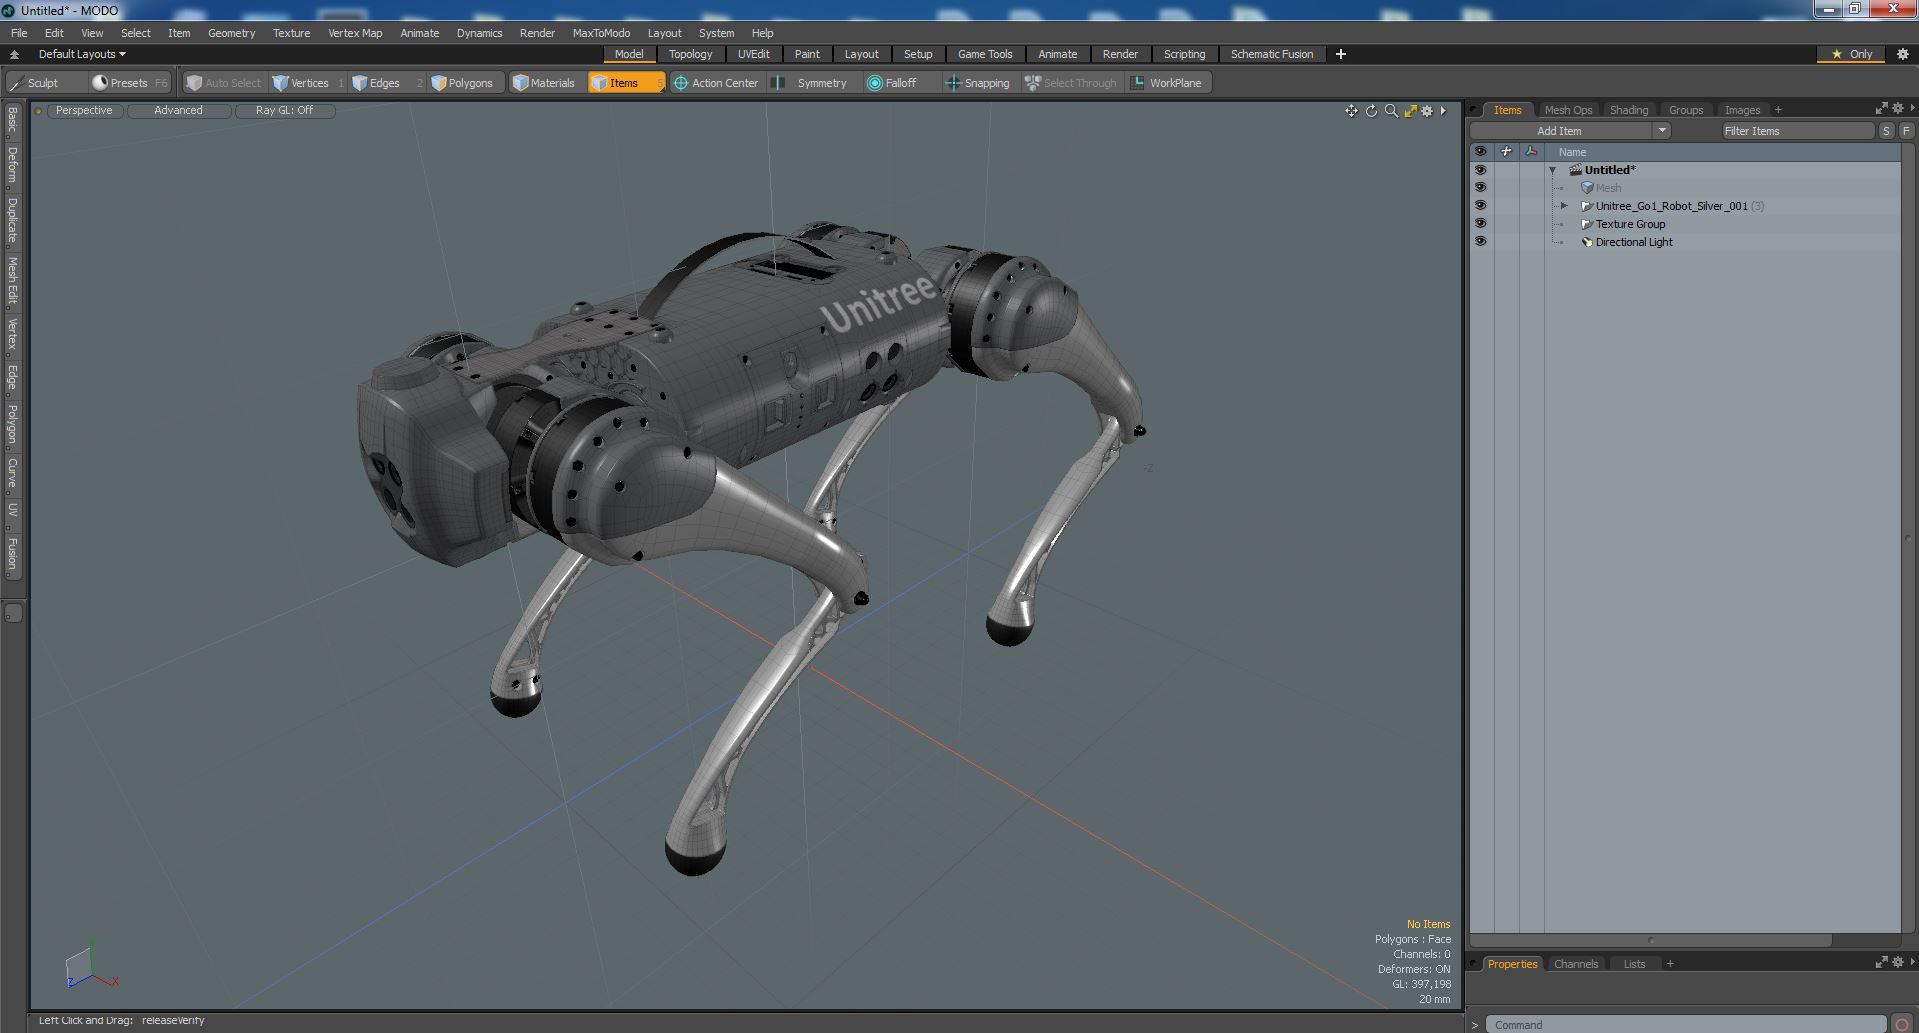The width and height of the screenshot is (1919, 1033).
Task: Open the Action Center options
Action: pos(716,83)
